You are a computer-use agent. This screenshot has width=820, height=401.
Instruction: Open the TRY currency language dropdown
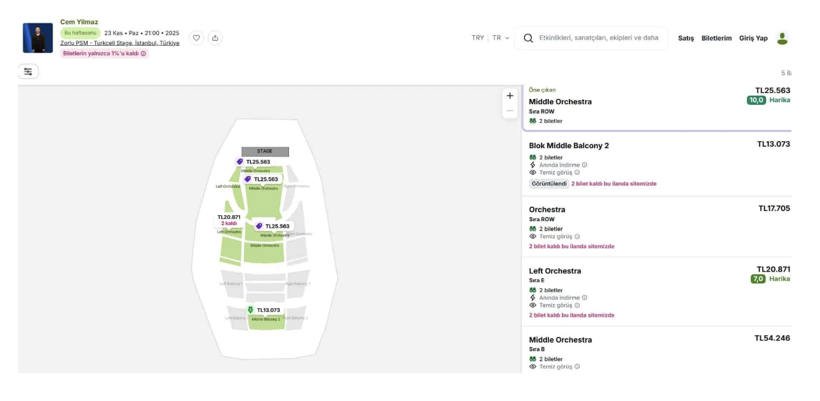pyautogui.click(x=490, y=38)
